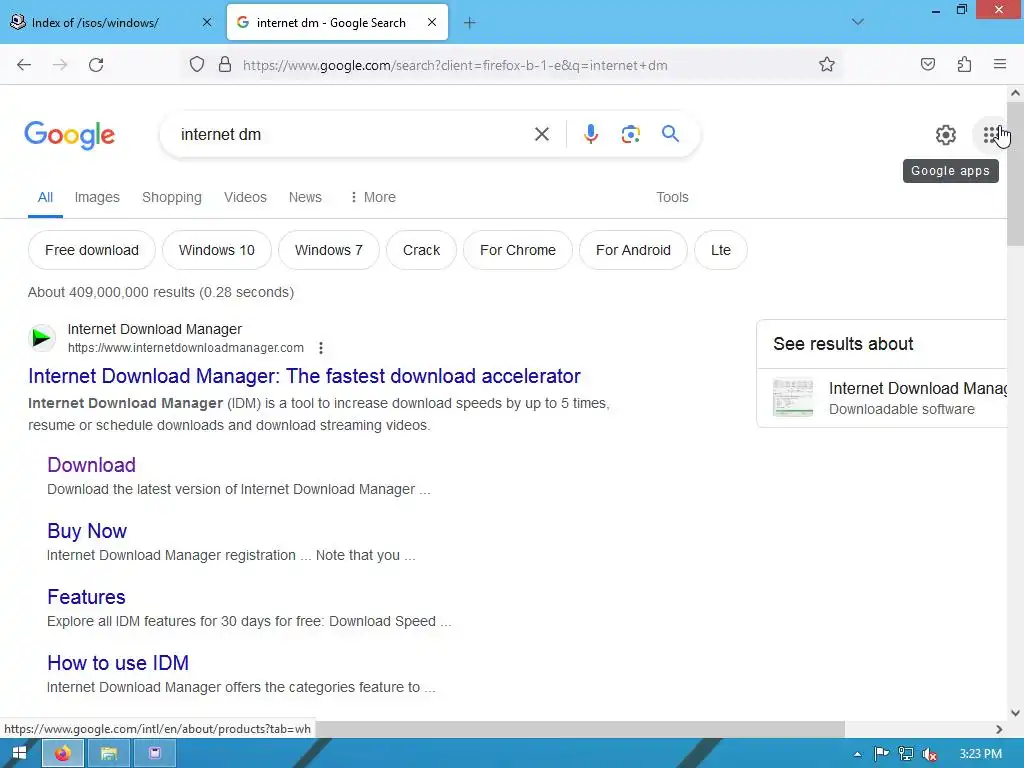Reload the current page
Image resolution: width=1024 pixels, height=768 pixels.
click(x=96, y=65)
